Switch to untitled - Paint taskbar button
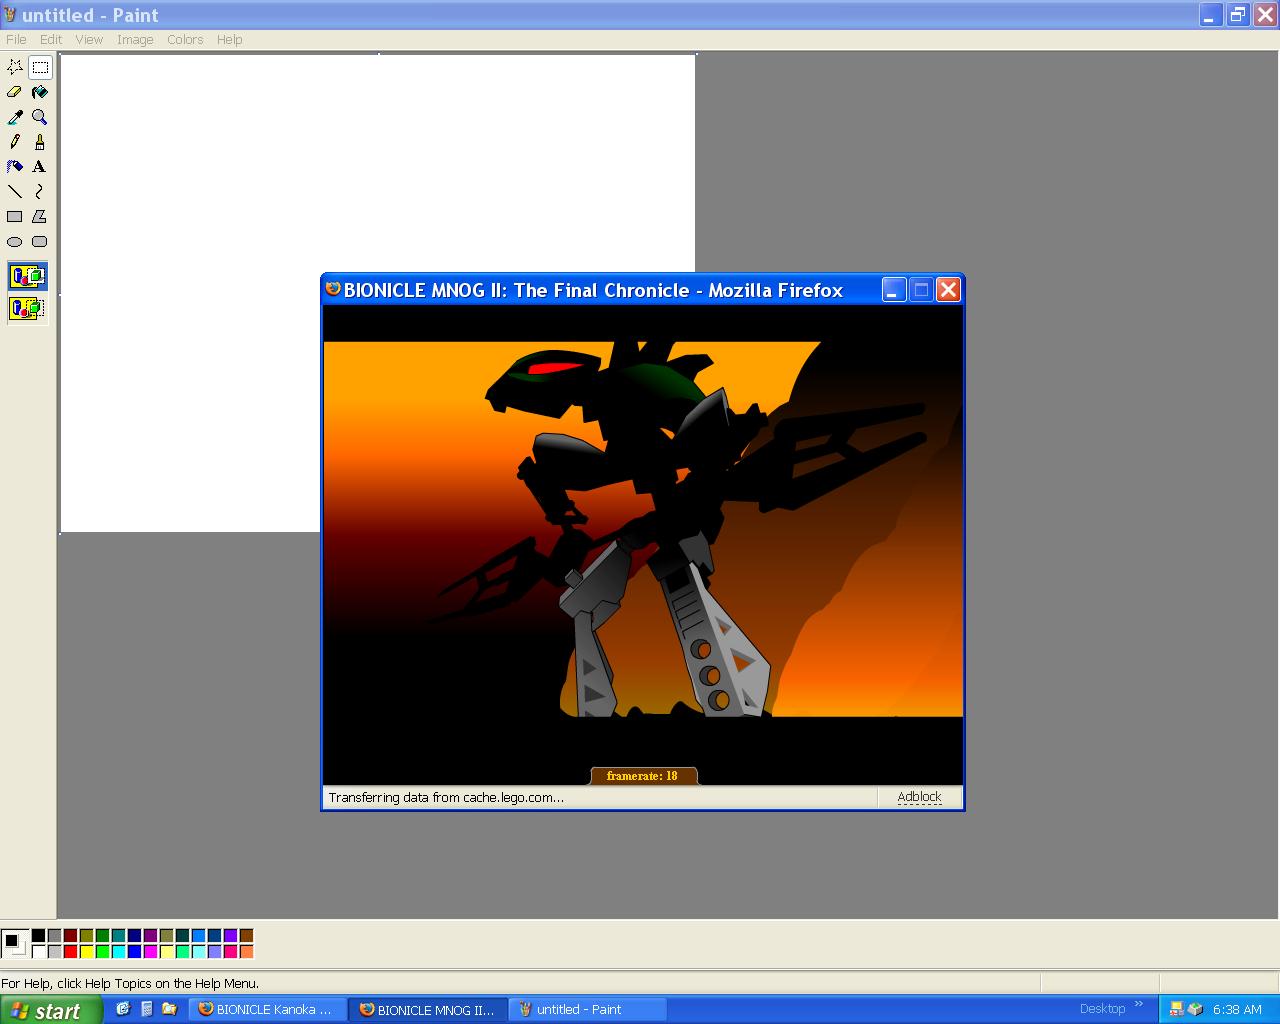 click(x=589, y=1010)
